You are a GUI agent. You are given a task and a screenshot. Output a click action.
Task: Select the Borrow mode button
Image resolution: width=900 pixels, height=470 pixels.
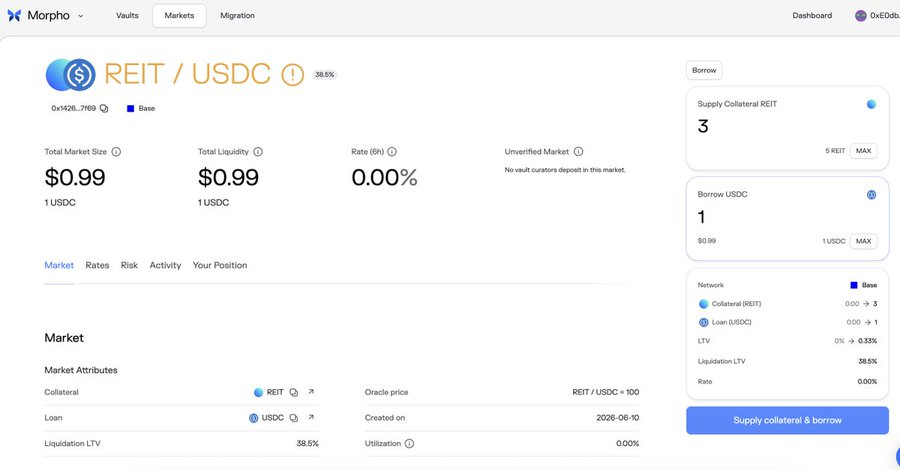(x=704, y=70)
